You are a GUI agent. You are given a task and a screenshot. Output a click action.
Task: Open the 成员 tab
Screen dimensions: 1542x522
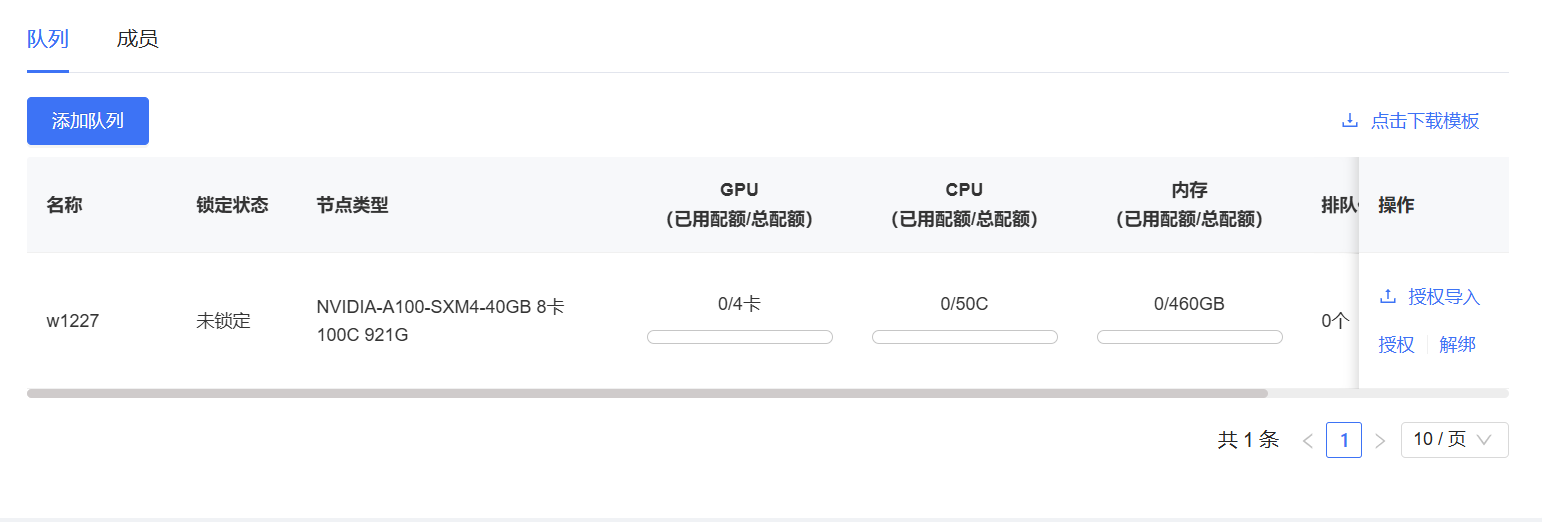click(x=138, y=39)
